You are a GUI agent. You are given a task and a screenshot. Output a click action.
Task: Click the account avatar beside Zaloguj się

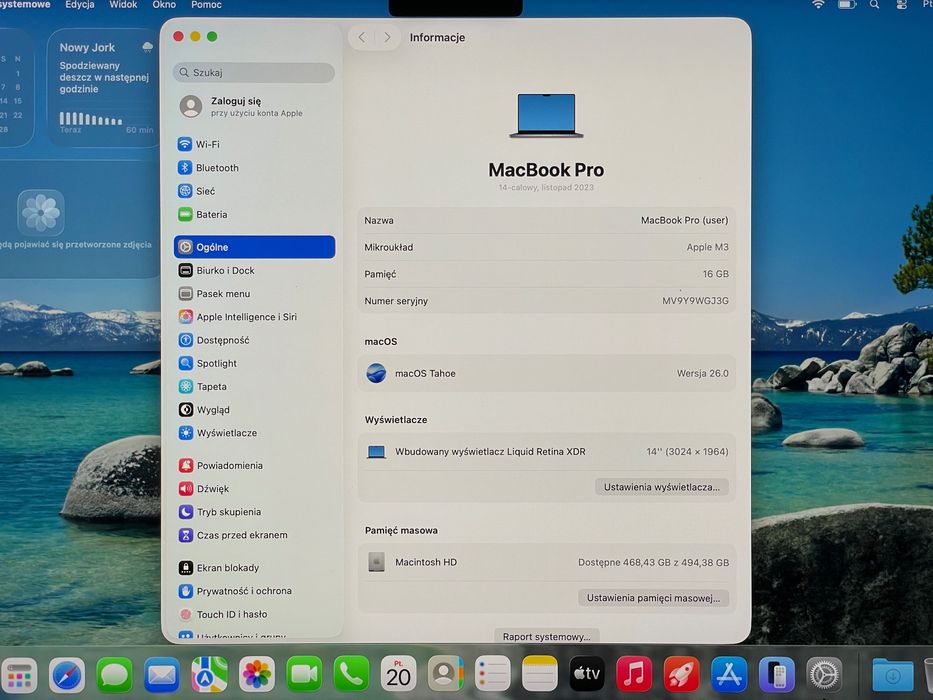click(190, 106)
